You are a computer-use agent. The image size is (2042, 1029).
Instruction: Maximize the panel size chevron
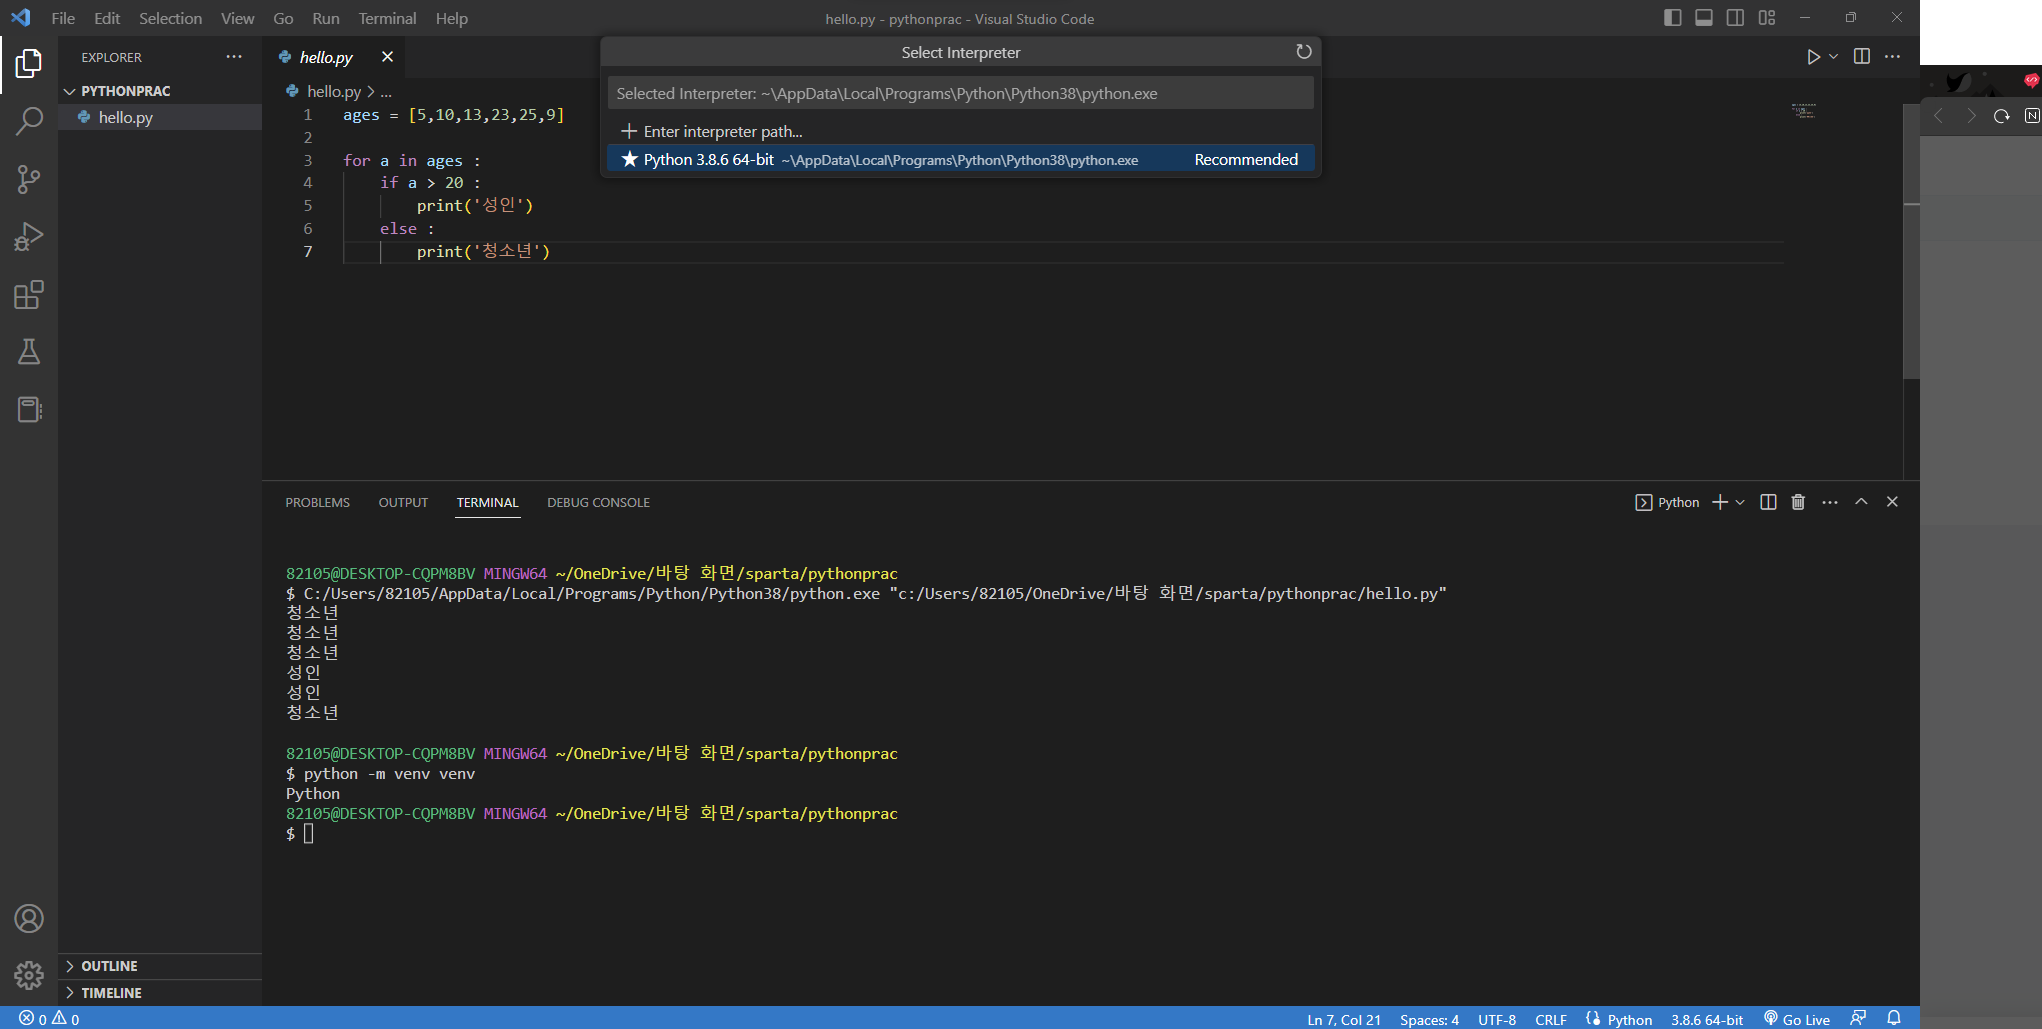click(1861, 502)
